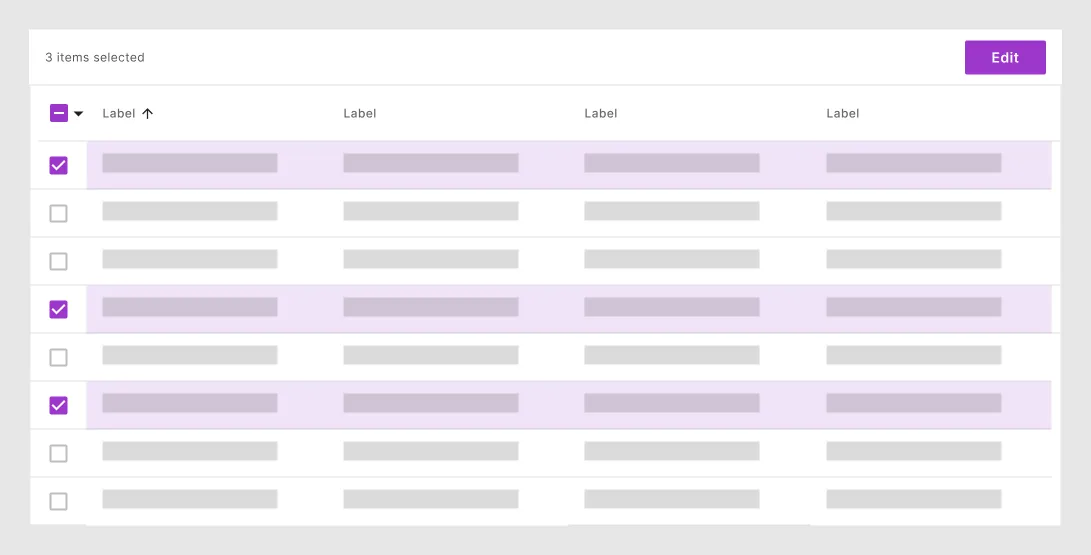This screenshot has height=555, width=1091.
Task: Uncheck the fourth row's checked checkbox
Action: pyautogui.click(x=58, y=309)
